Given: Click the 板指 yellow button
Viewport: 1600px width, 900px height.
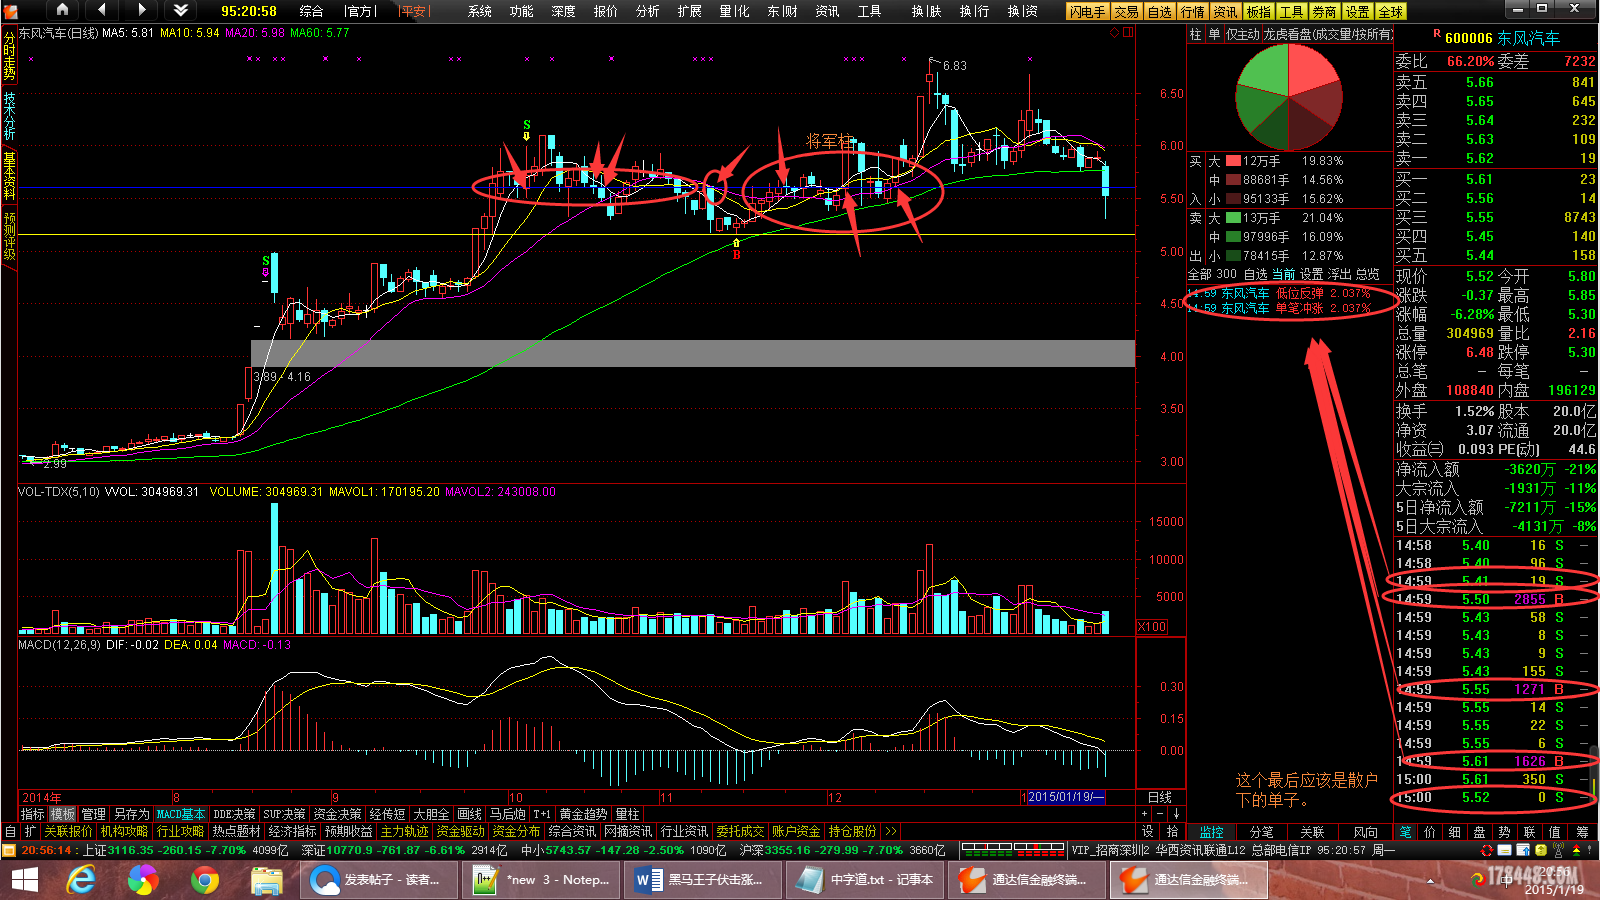Looking at the screenshot, I should coord(1259,12).
